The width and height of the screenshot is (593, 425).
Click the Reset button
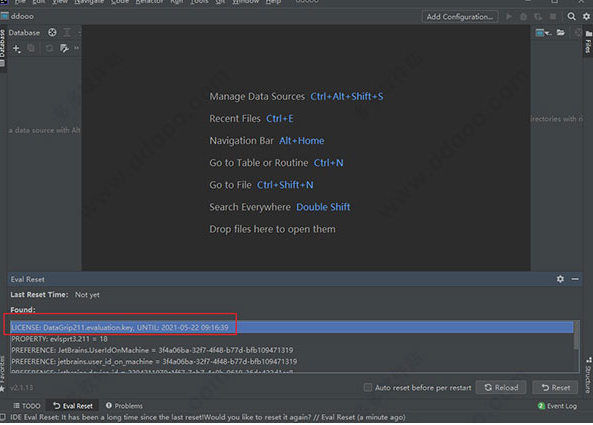point(556,388)
